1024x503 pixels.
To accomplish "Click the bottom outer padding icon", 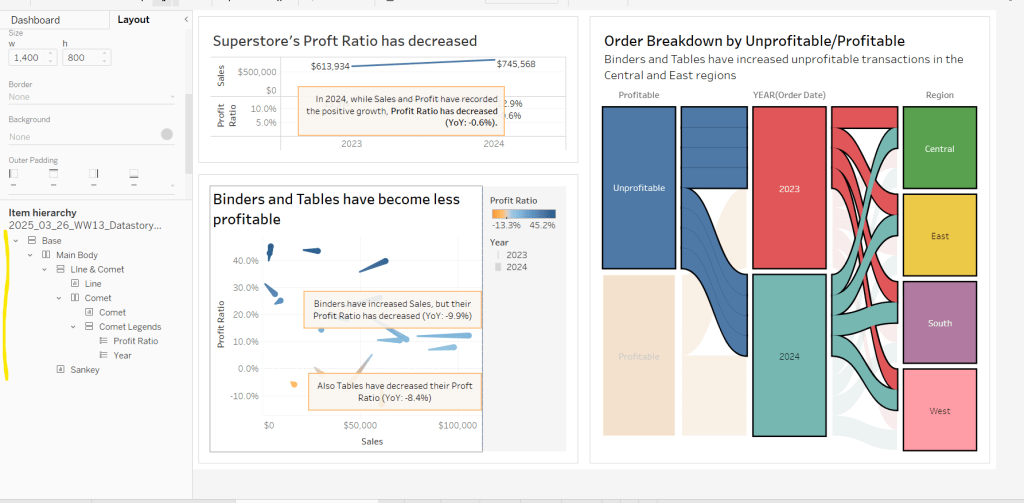I will (133, 173).
